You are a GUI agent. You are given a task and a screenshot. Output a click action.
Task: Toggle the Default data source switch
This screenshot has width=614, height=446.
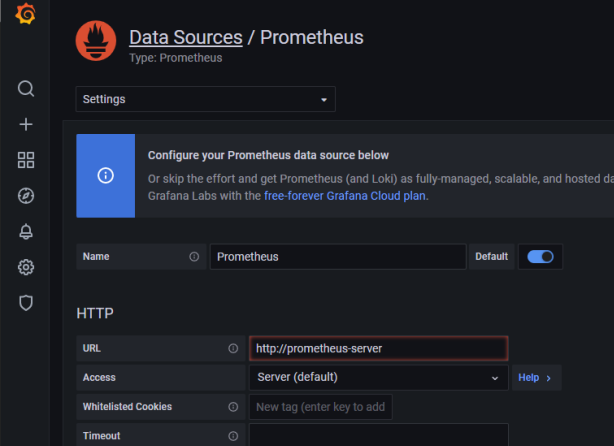coord(541,257)
